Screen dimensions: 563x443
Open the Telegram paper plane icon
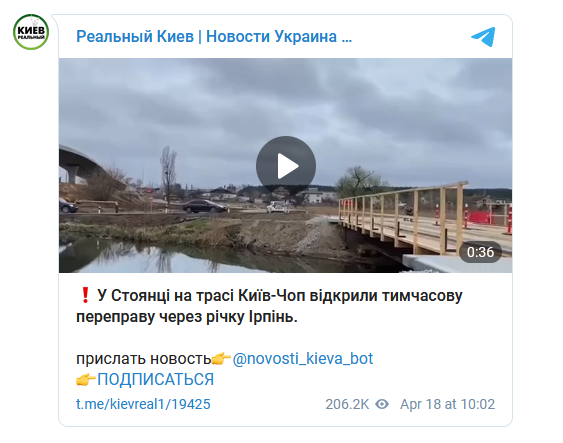[483, 37]
